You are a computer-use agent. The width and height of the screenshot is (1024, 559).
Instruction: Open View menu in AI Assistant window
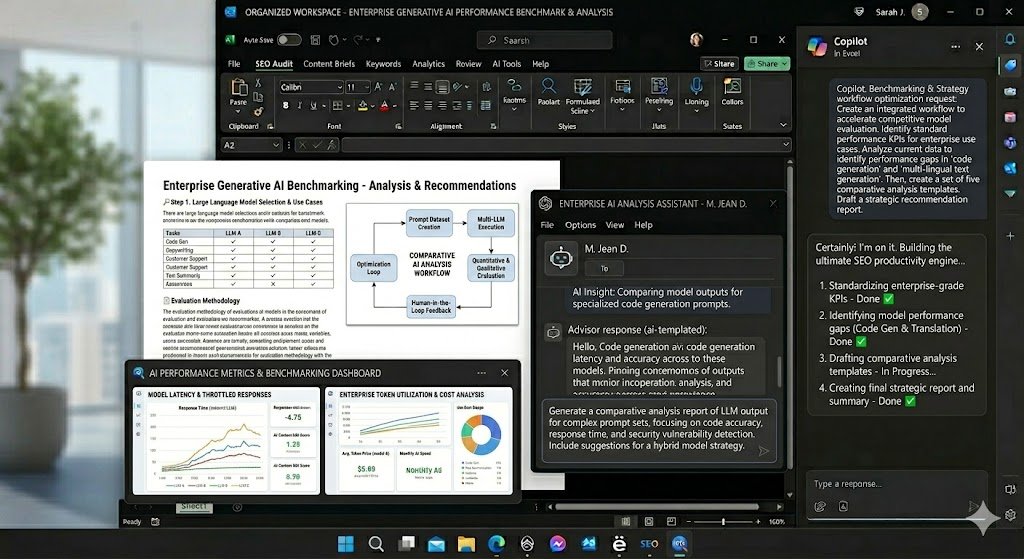[615, 225]
